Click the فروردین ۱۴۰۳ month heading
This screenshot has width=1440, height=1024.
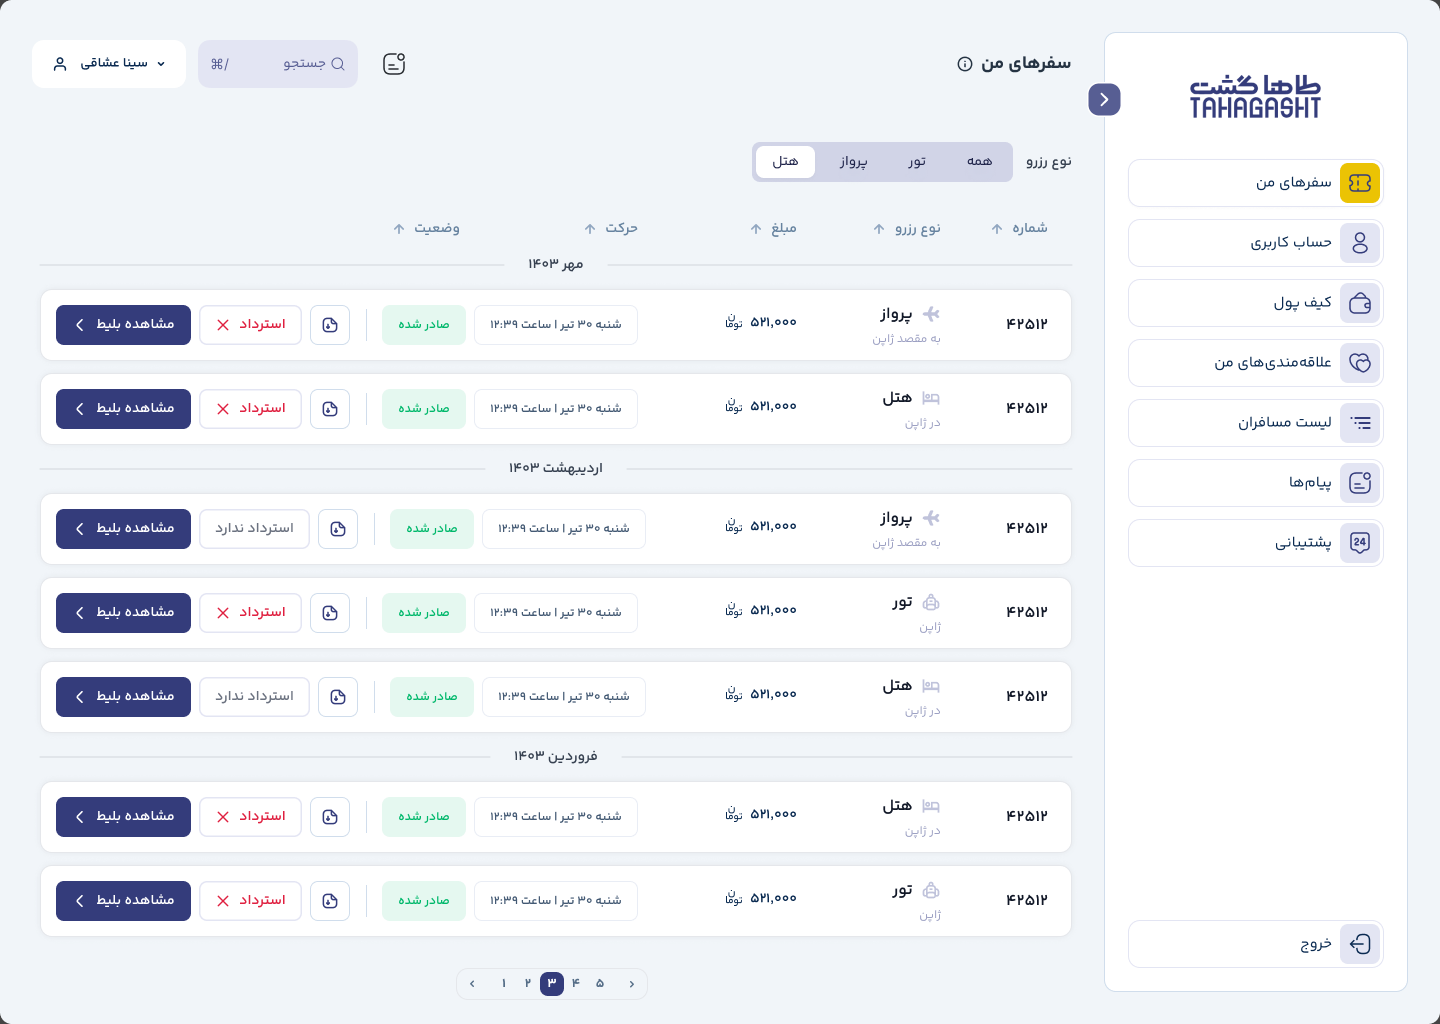point(556,756)
